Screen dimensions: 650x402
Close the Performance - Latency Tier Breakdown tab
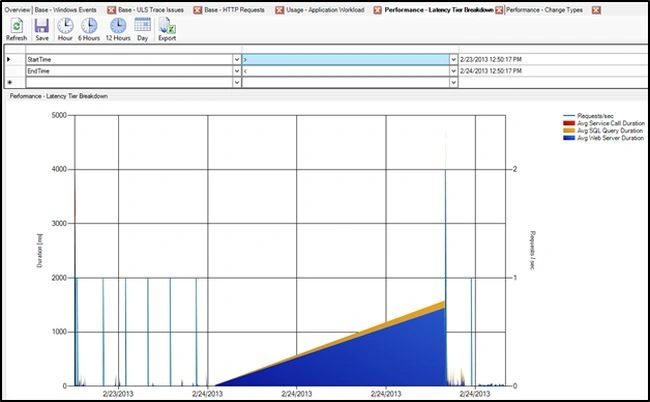pos(499,10)
